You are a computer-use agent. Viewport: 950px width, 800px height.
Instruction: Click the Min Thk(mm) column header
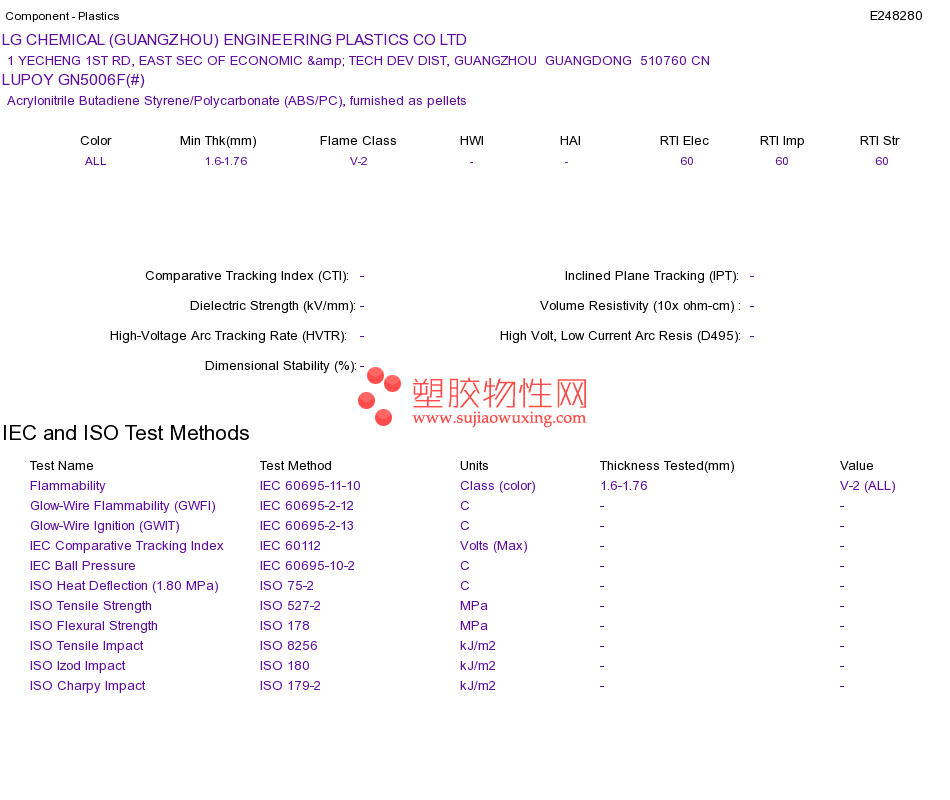tap(218, 141)
